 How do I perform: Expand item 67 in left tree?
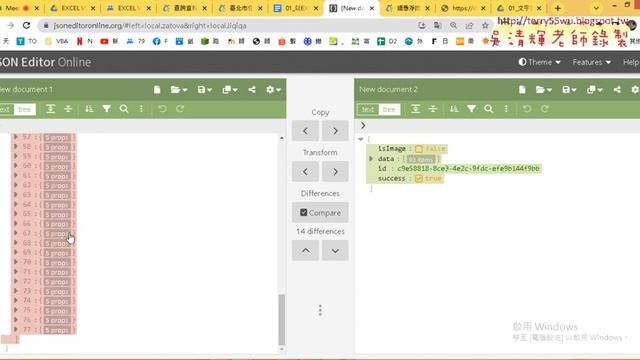click(x=16, y=233)
